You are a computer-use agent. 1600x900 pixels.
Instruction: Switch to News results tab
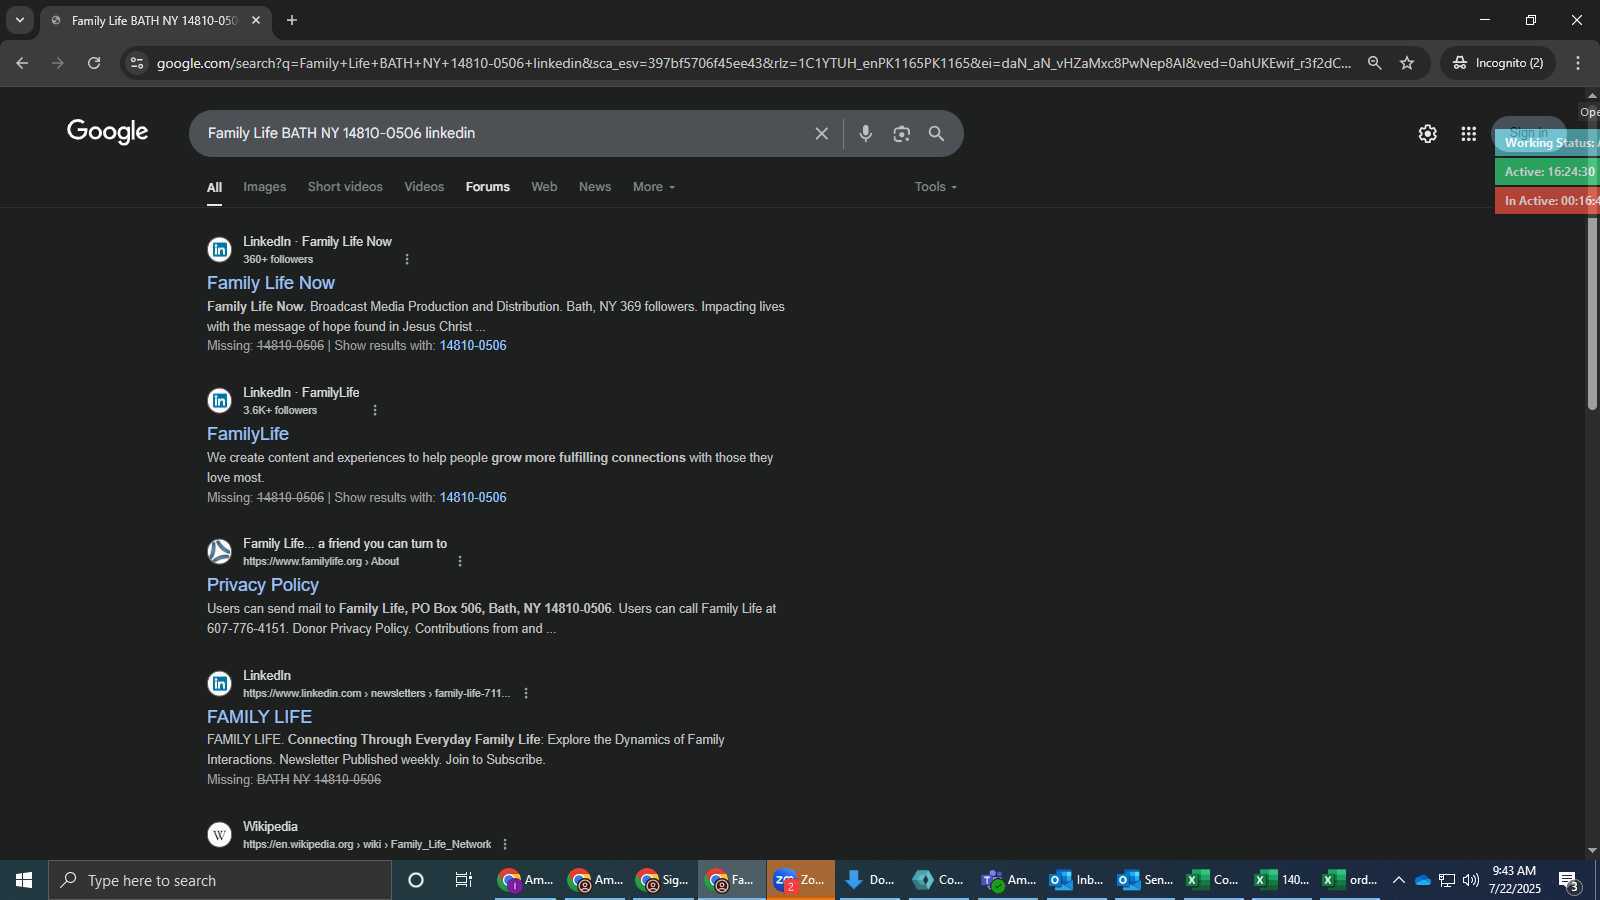coord(595,187)
